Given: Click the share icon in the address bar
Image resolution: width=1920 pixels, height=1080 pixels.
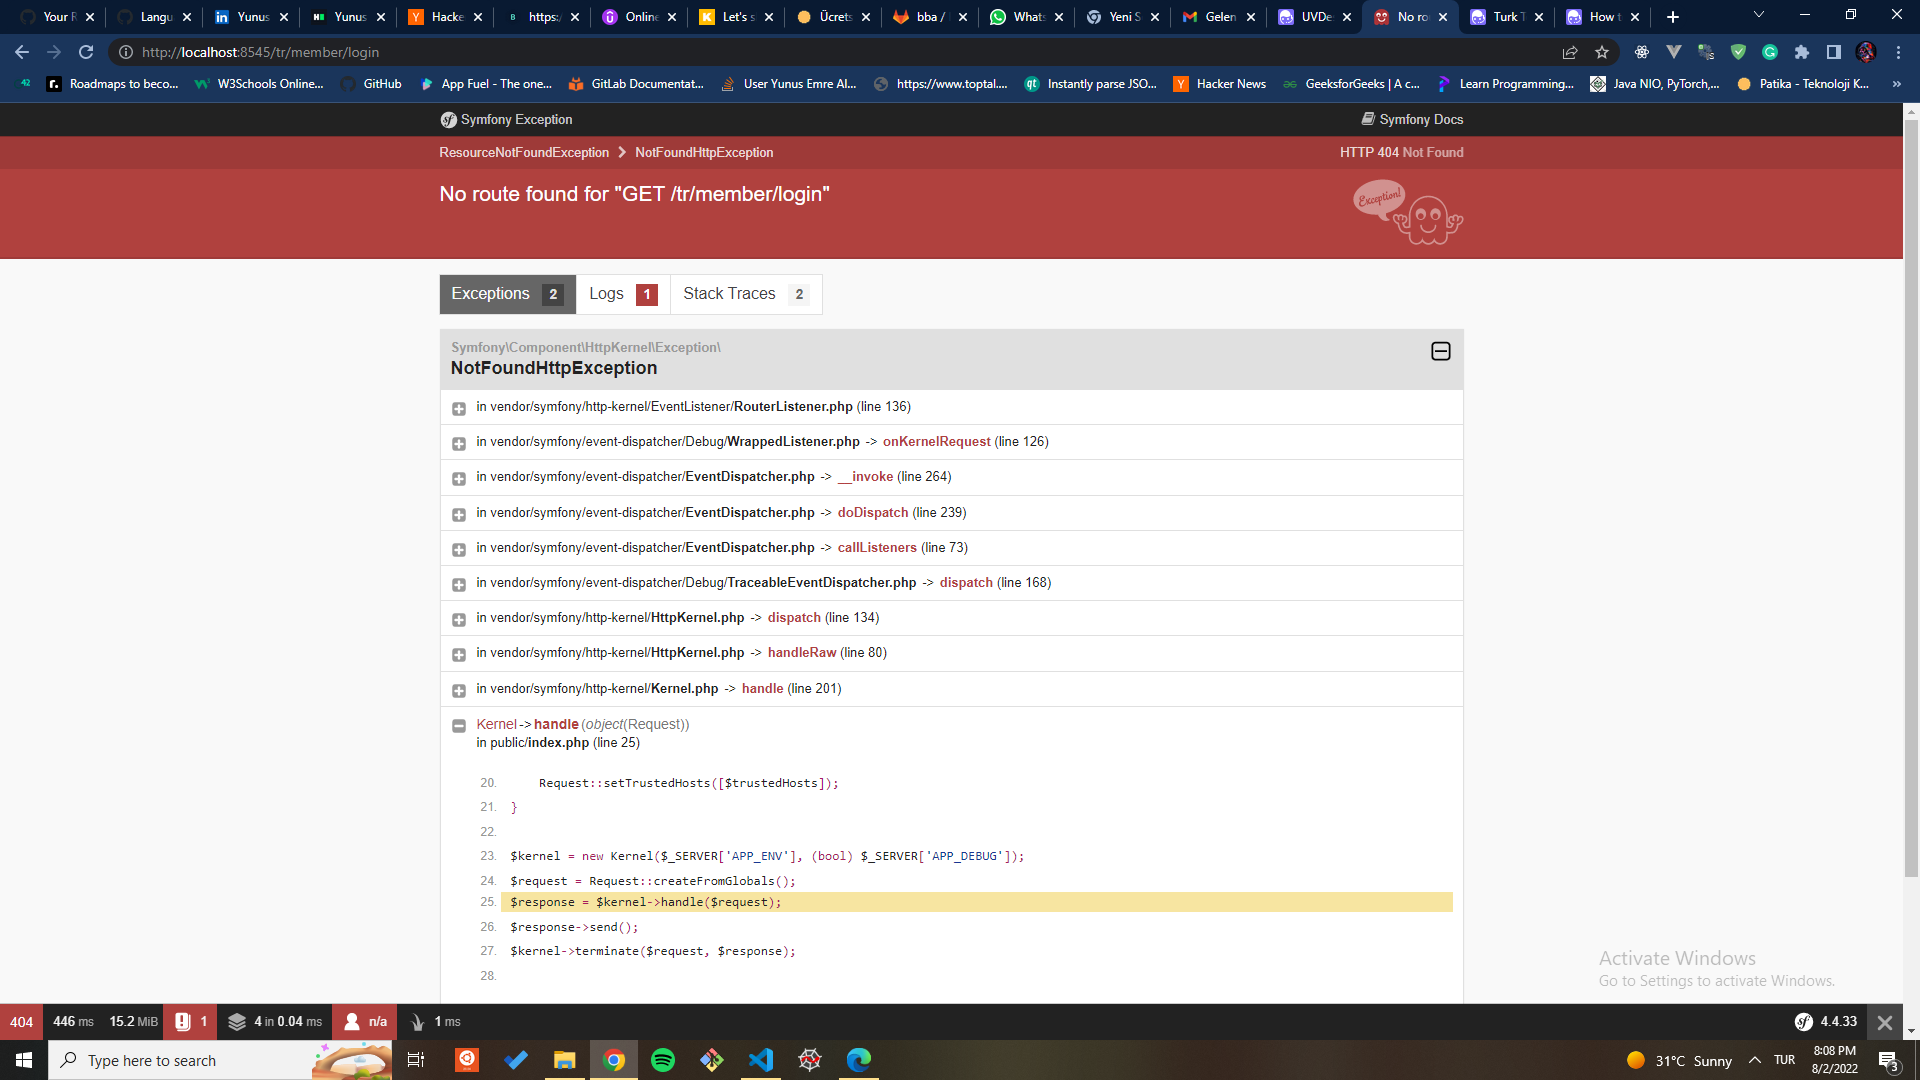Looking at the screenshot, I should click(1569, 52).
